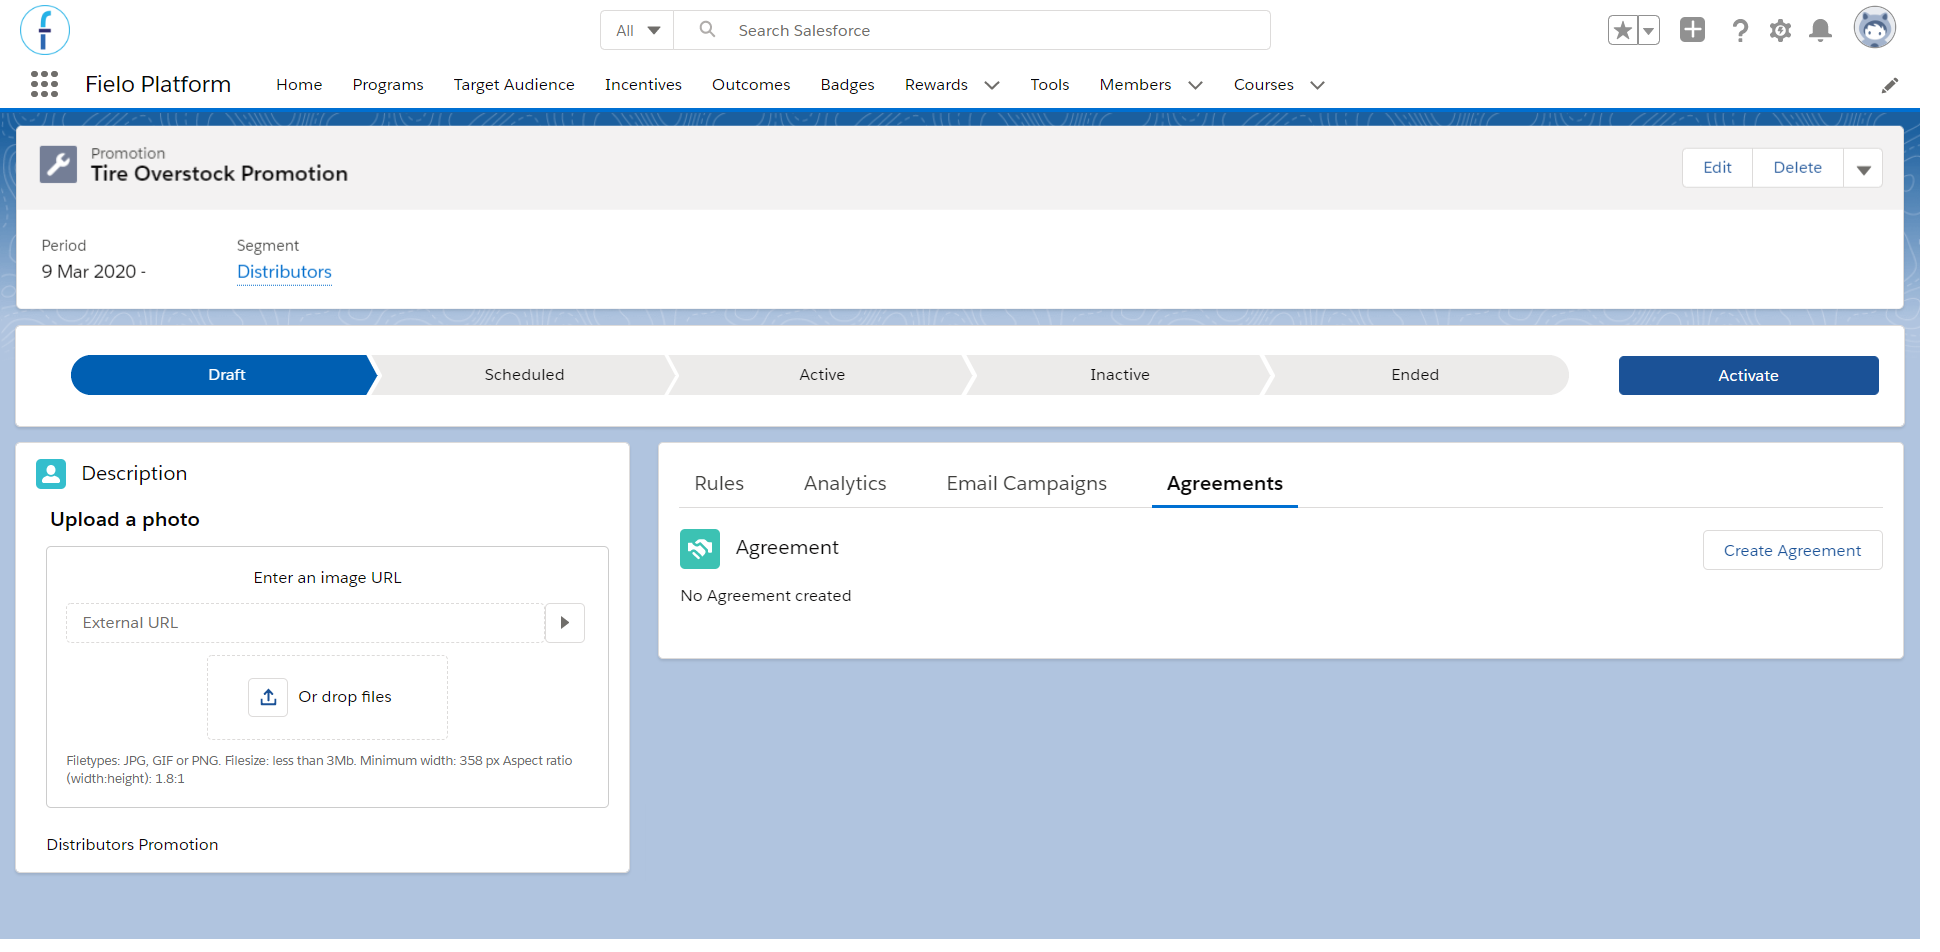Select the Ended status stage
The height and width of the screenshot is (952, 1940).
click(1415, 375)
